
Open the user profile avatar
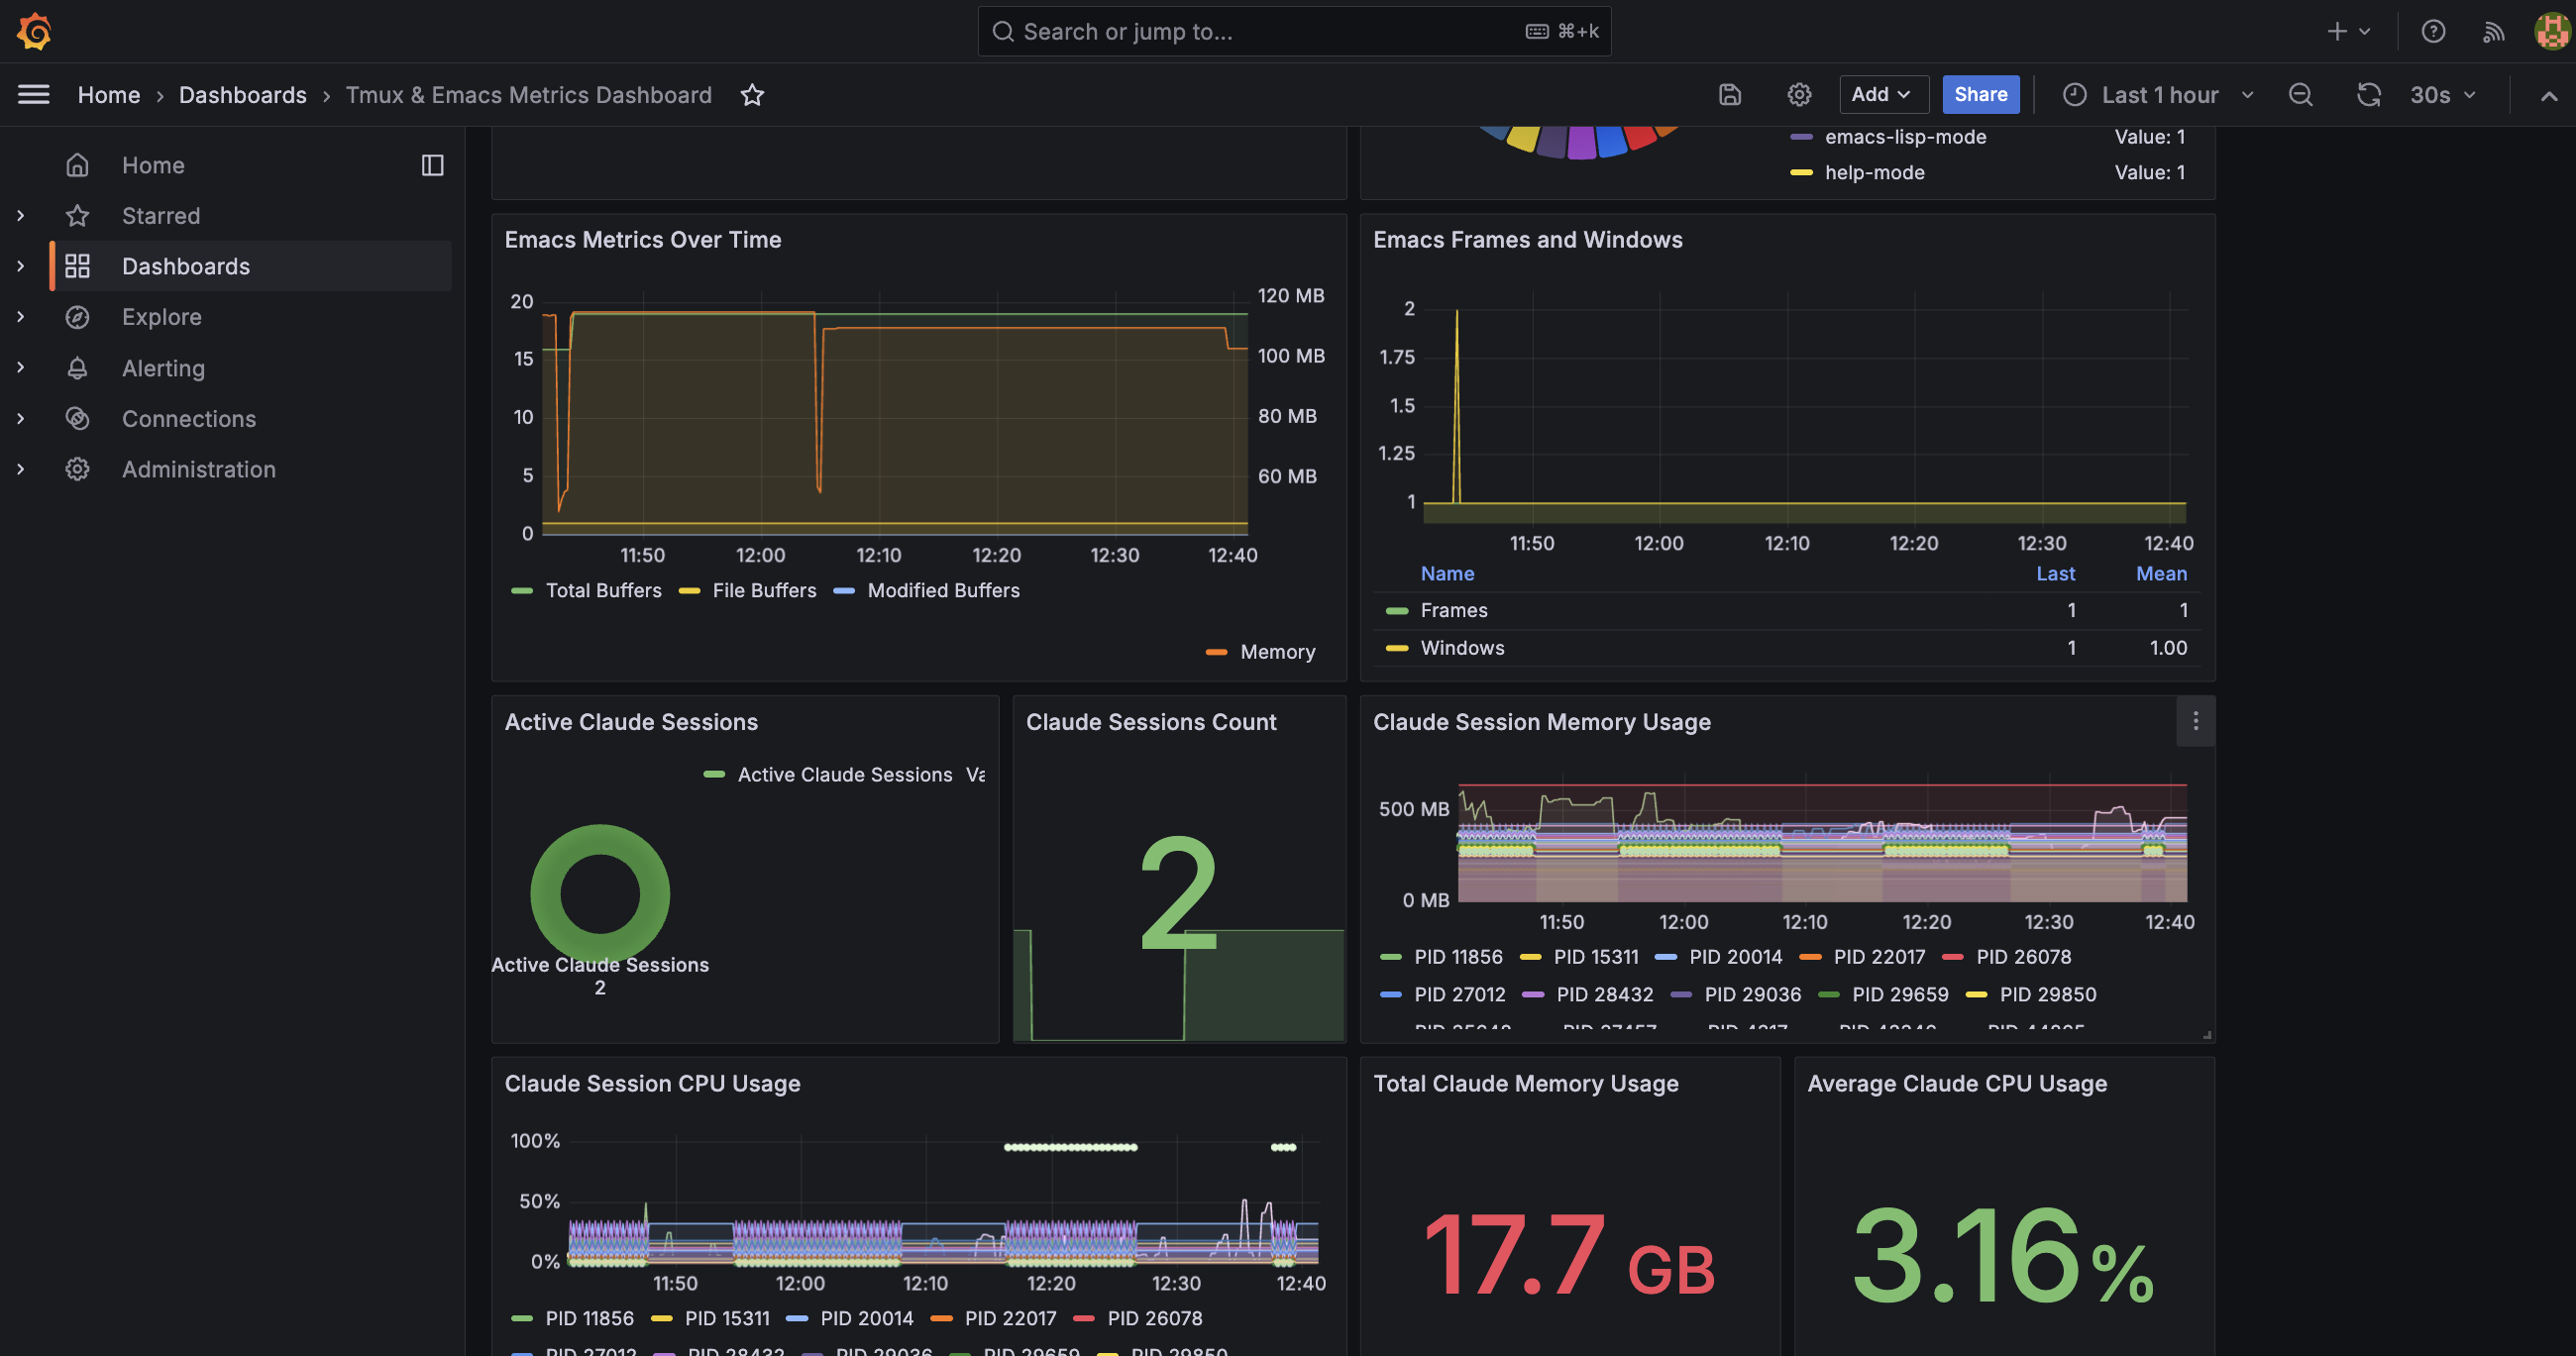tap(2553, 32)
